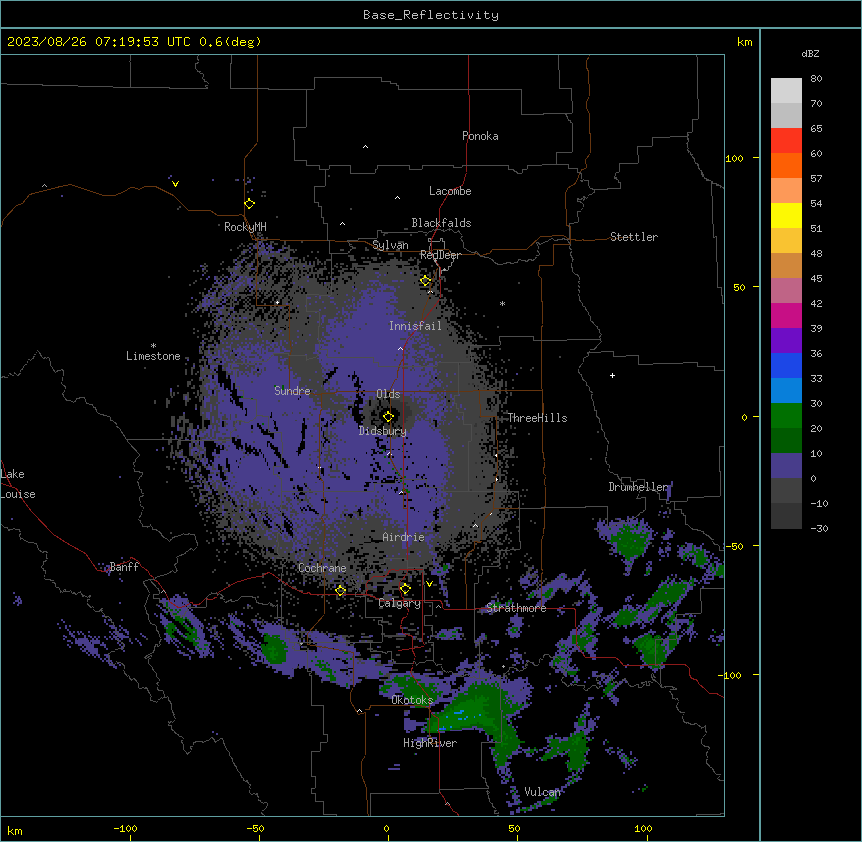Select the 80 dBZ white color swatch
Viewport: 862px width, 842px height.
coord(786,91)
